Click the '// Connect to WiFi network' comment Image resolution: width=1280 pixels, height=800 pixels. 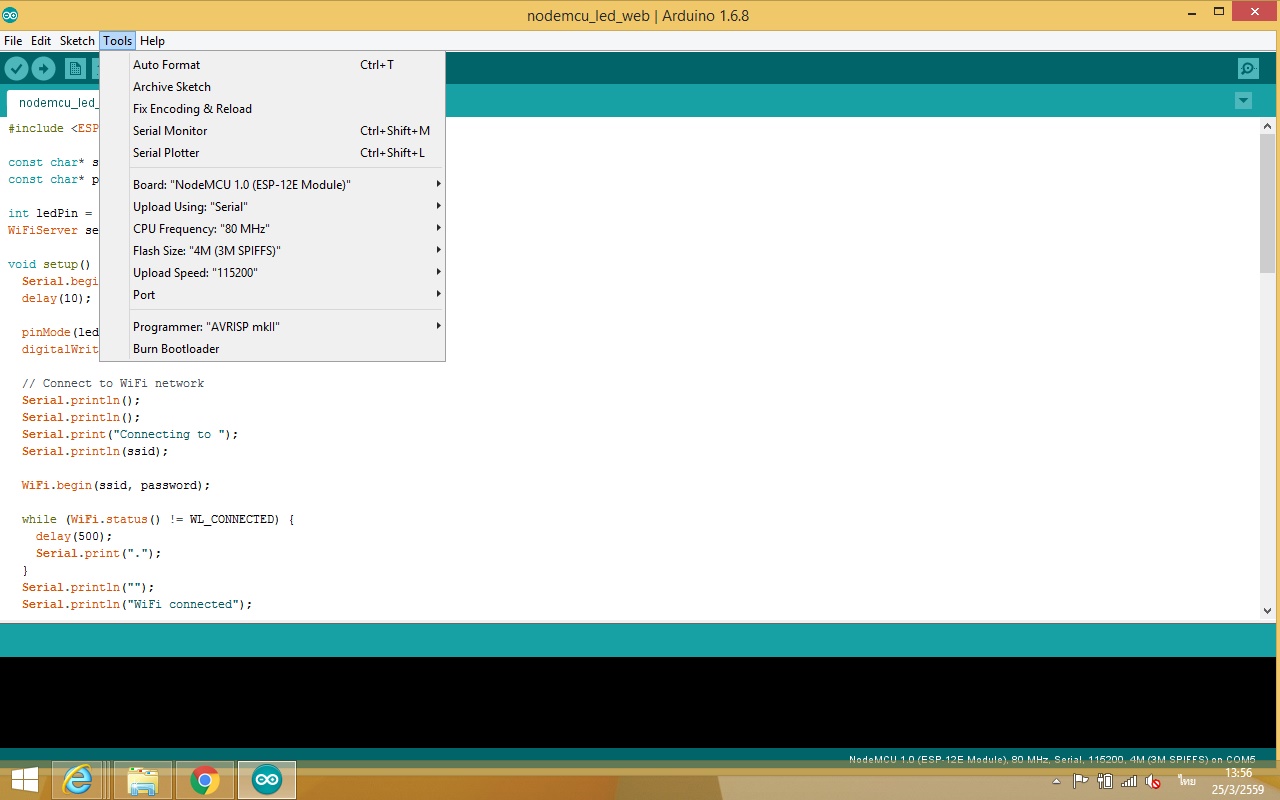[113, 383]
